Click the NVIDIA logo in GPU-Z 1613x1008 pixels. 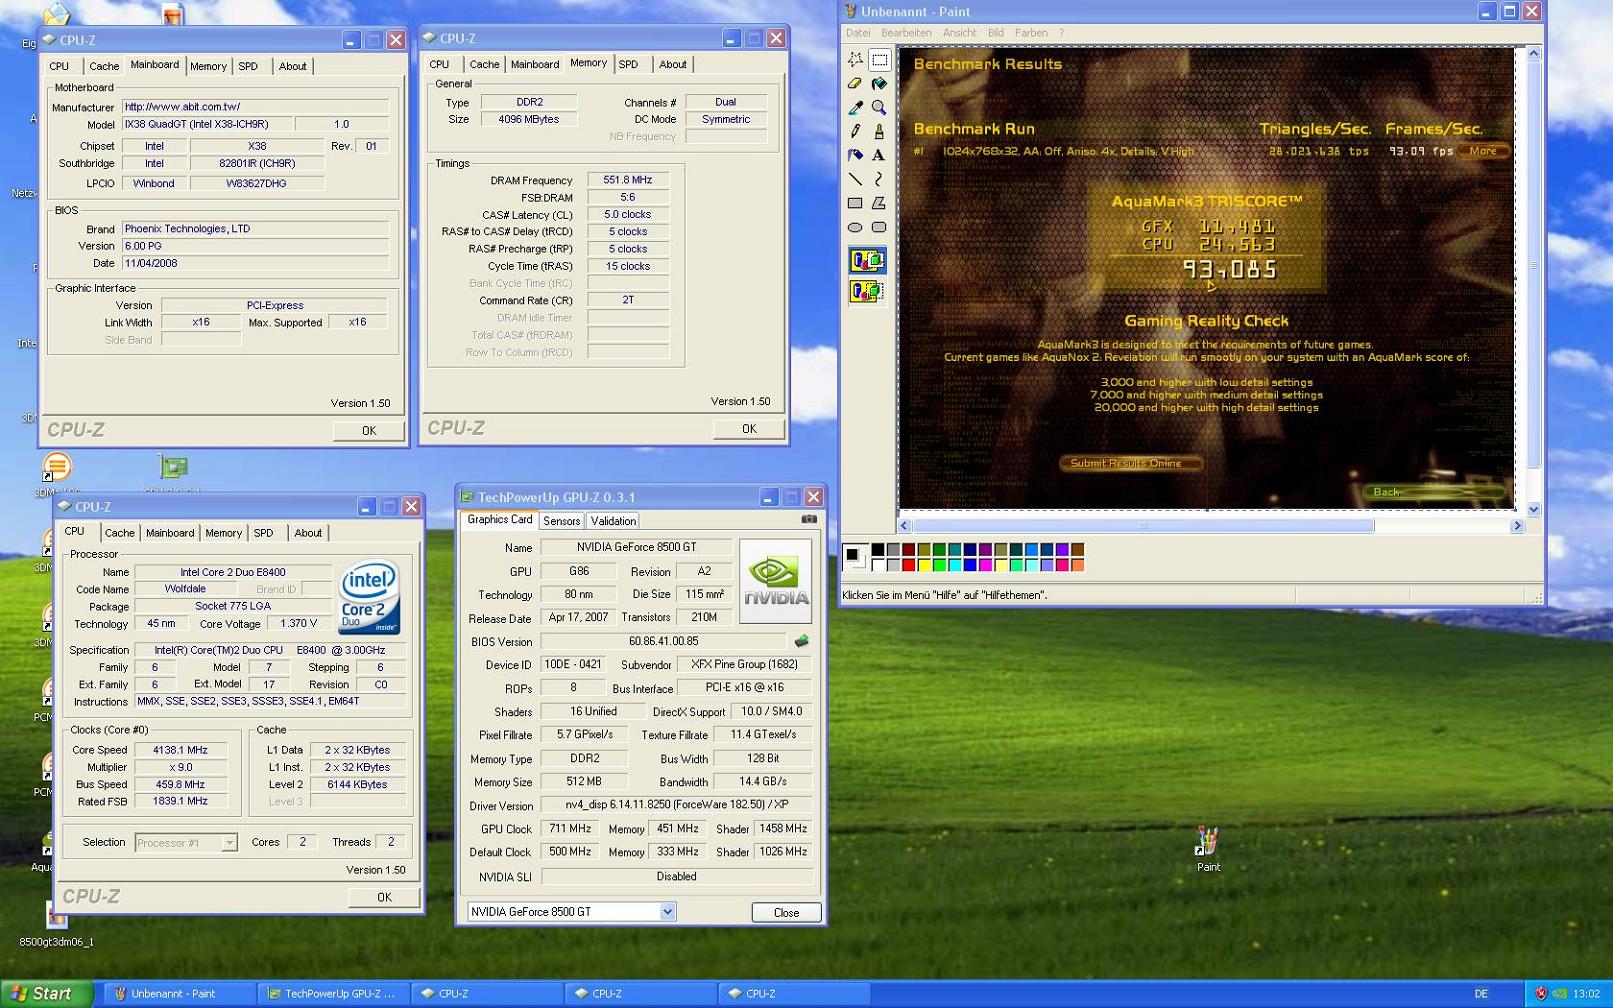[x=775, y=581]
